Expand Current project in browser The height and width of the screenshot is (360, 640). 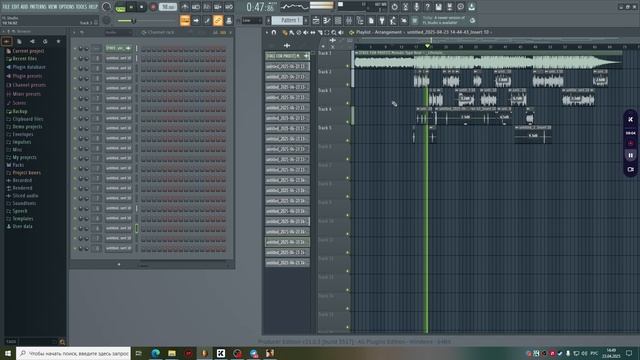tap(28, 51)
